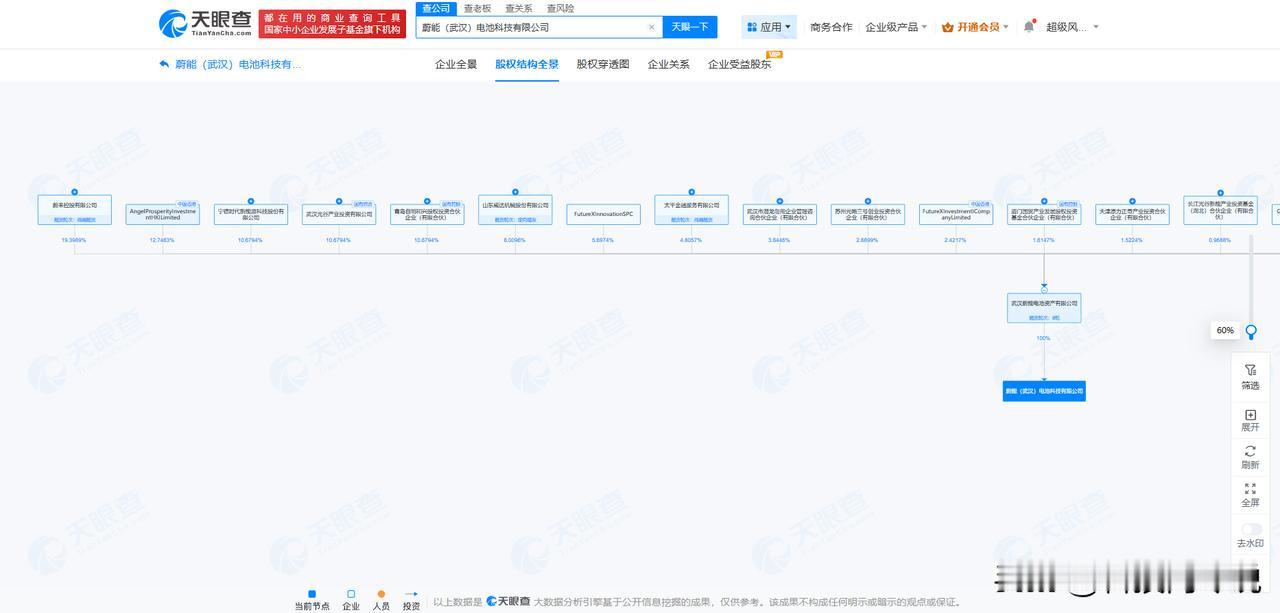Image resolution: width=1280 pixels, height=613 pixels.
Task: Expand the node above 苏州元皓三号创业投资合伙企业
Action: pos(868,201)
